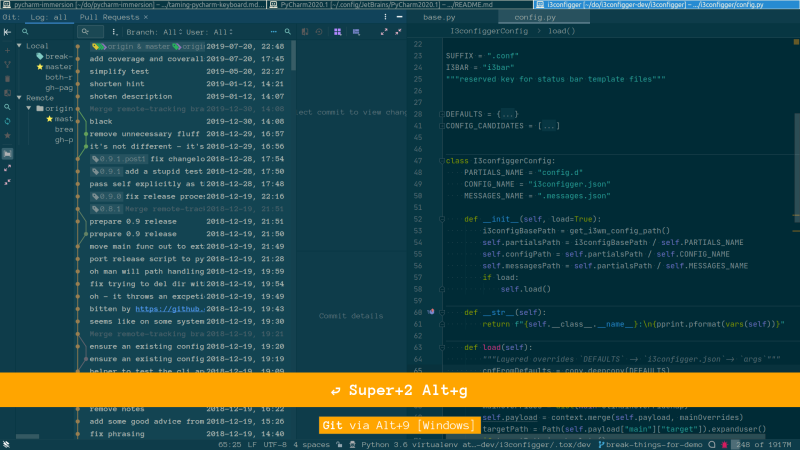The width and height of the screenshot is (800, 450).
Task: Click Python 3.6 virtualenv interpreter widget
Action: point(476,445)
